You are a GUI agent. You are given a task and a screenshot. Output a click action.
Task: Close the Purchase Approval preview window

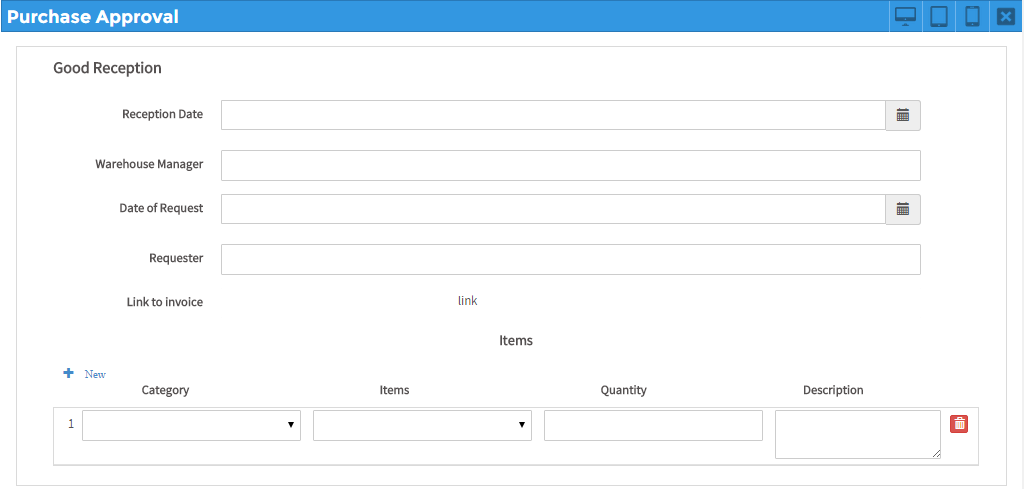coord(1005,17)
